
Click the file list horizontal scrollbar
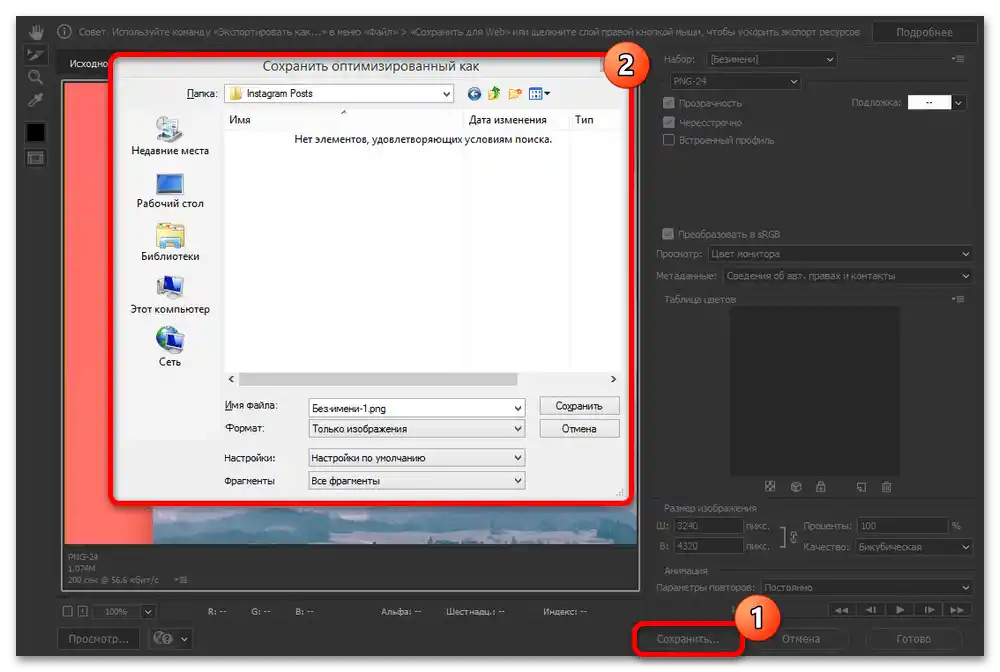(378, 379)
